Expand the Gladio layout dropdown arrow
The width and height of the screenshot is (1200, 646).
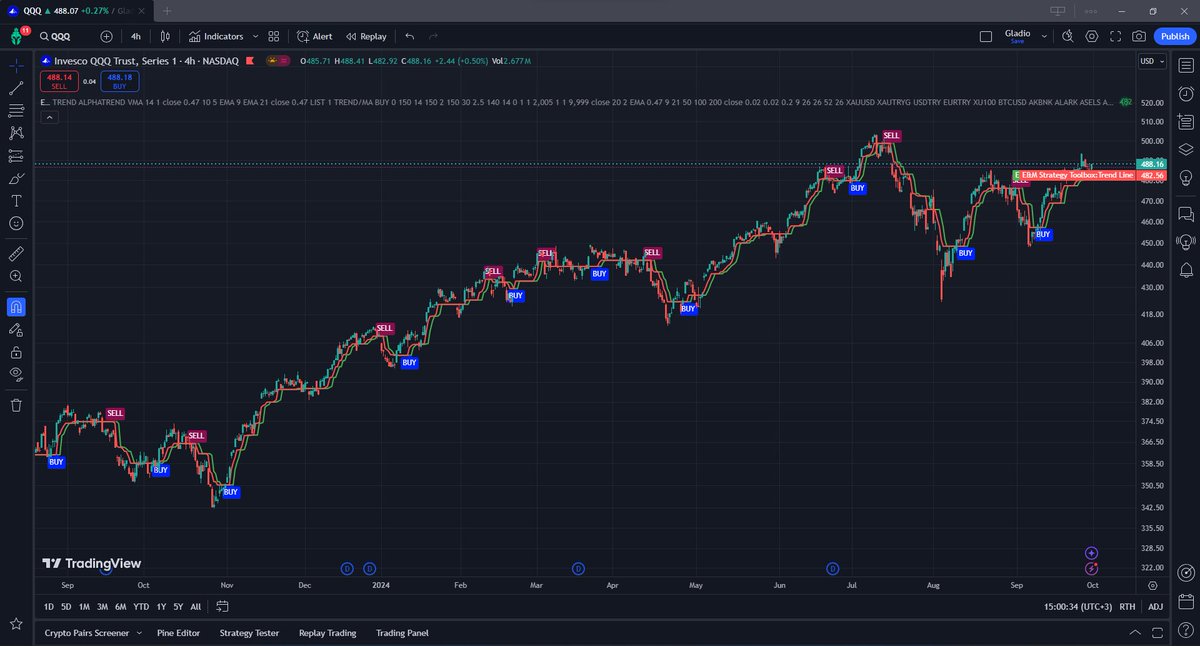1045,36
